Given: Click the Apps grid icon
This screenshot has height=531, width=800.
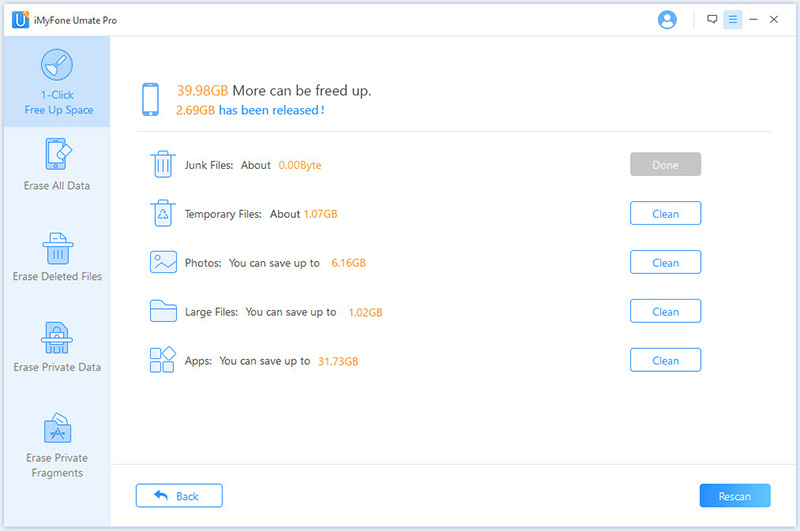Looking at the screenshot, I should (163, 360).
